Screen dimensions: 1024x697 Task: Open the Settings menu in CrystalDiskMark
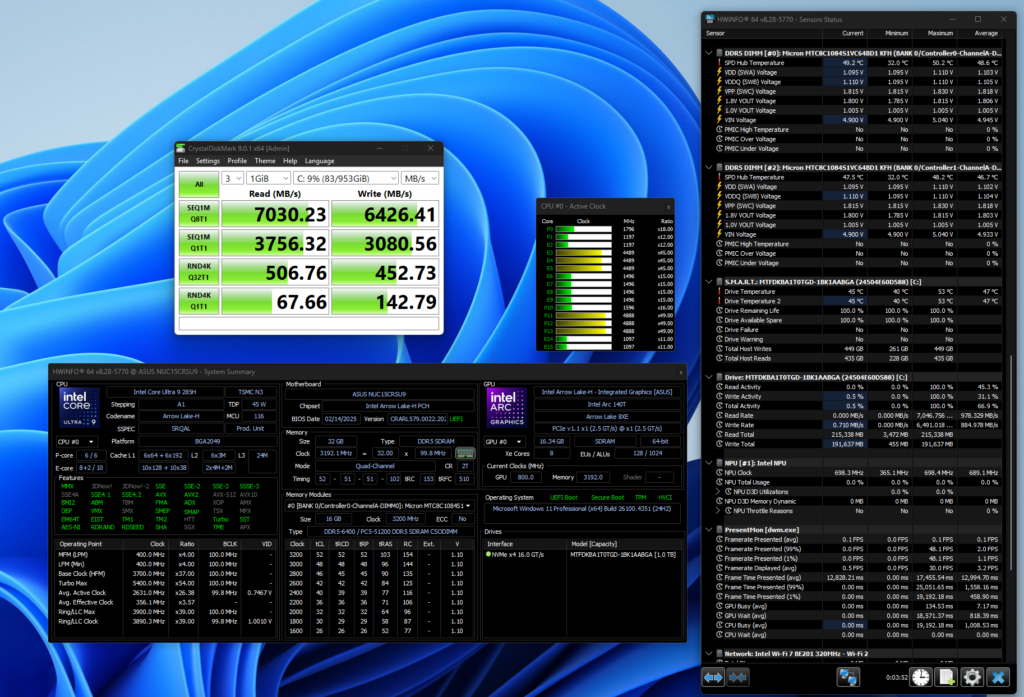point(208,161)
